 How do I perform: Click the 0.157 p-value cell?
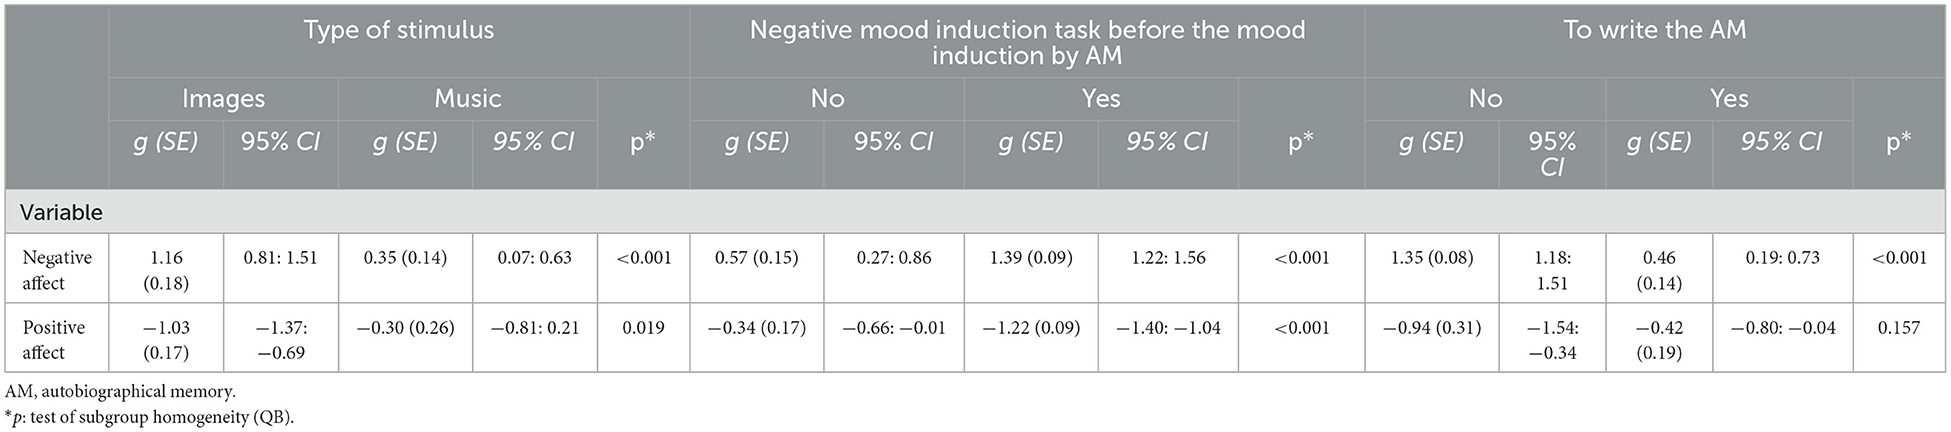point(1897,328)
